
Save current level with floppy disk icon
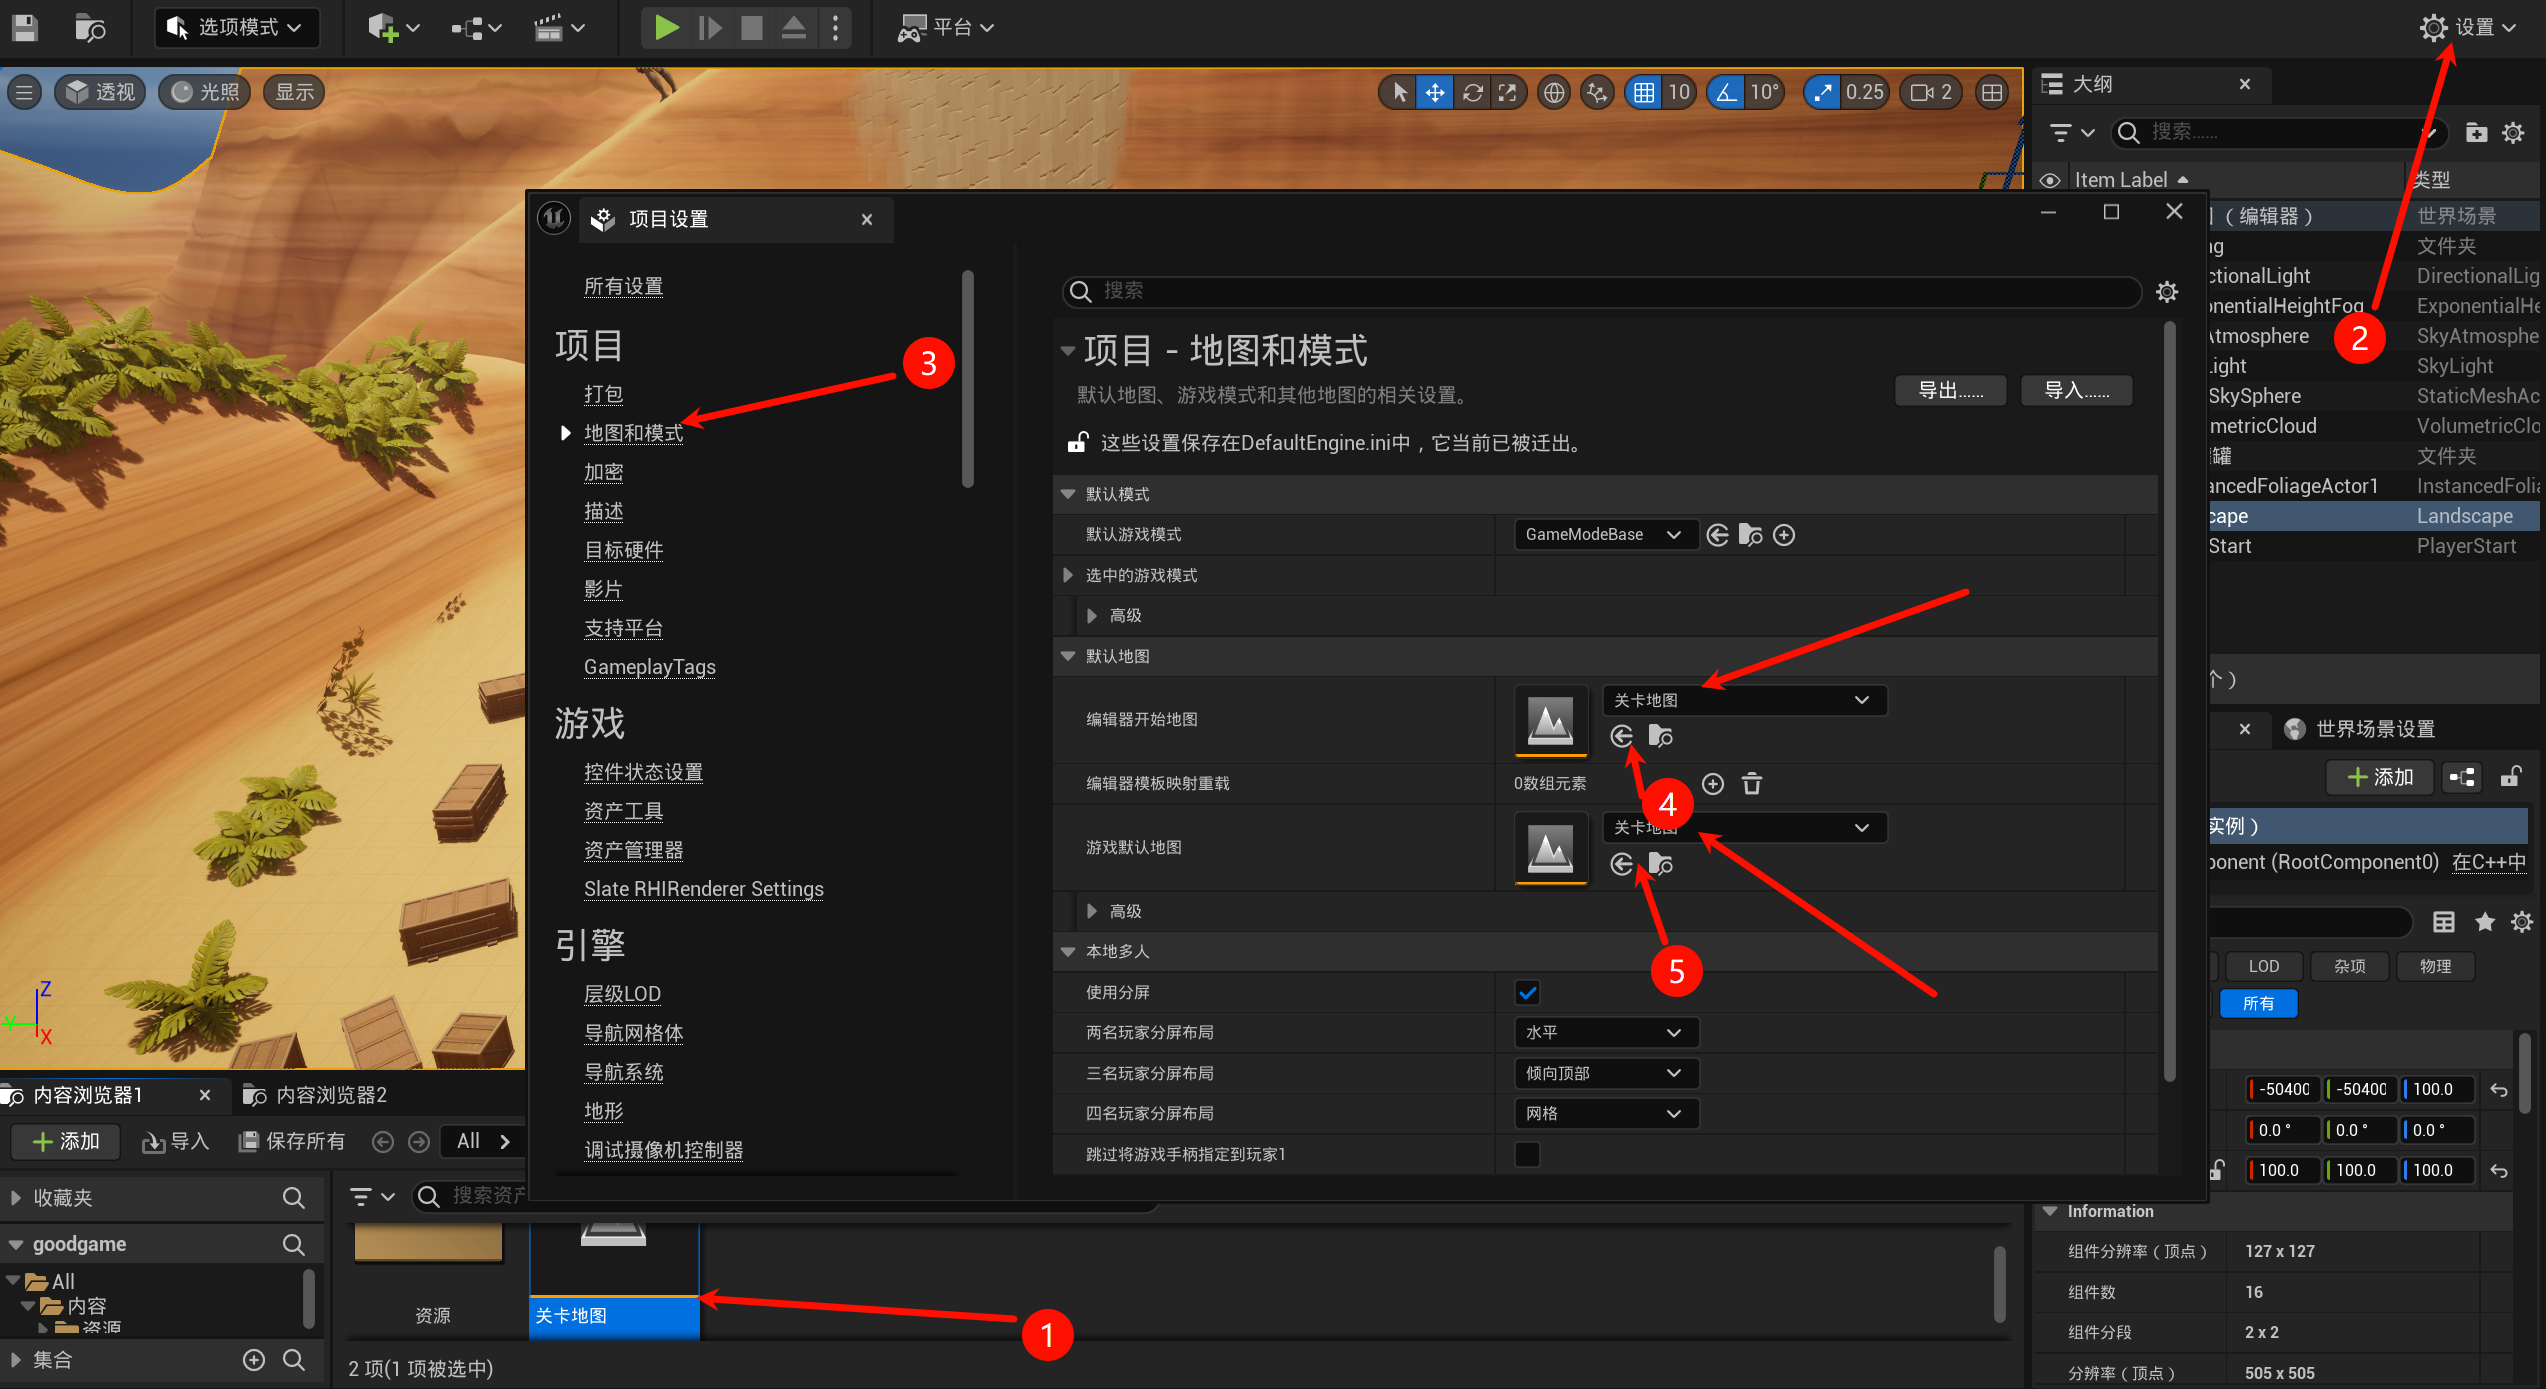click(x=24, y=27)
